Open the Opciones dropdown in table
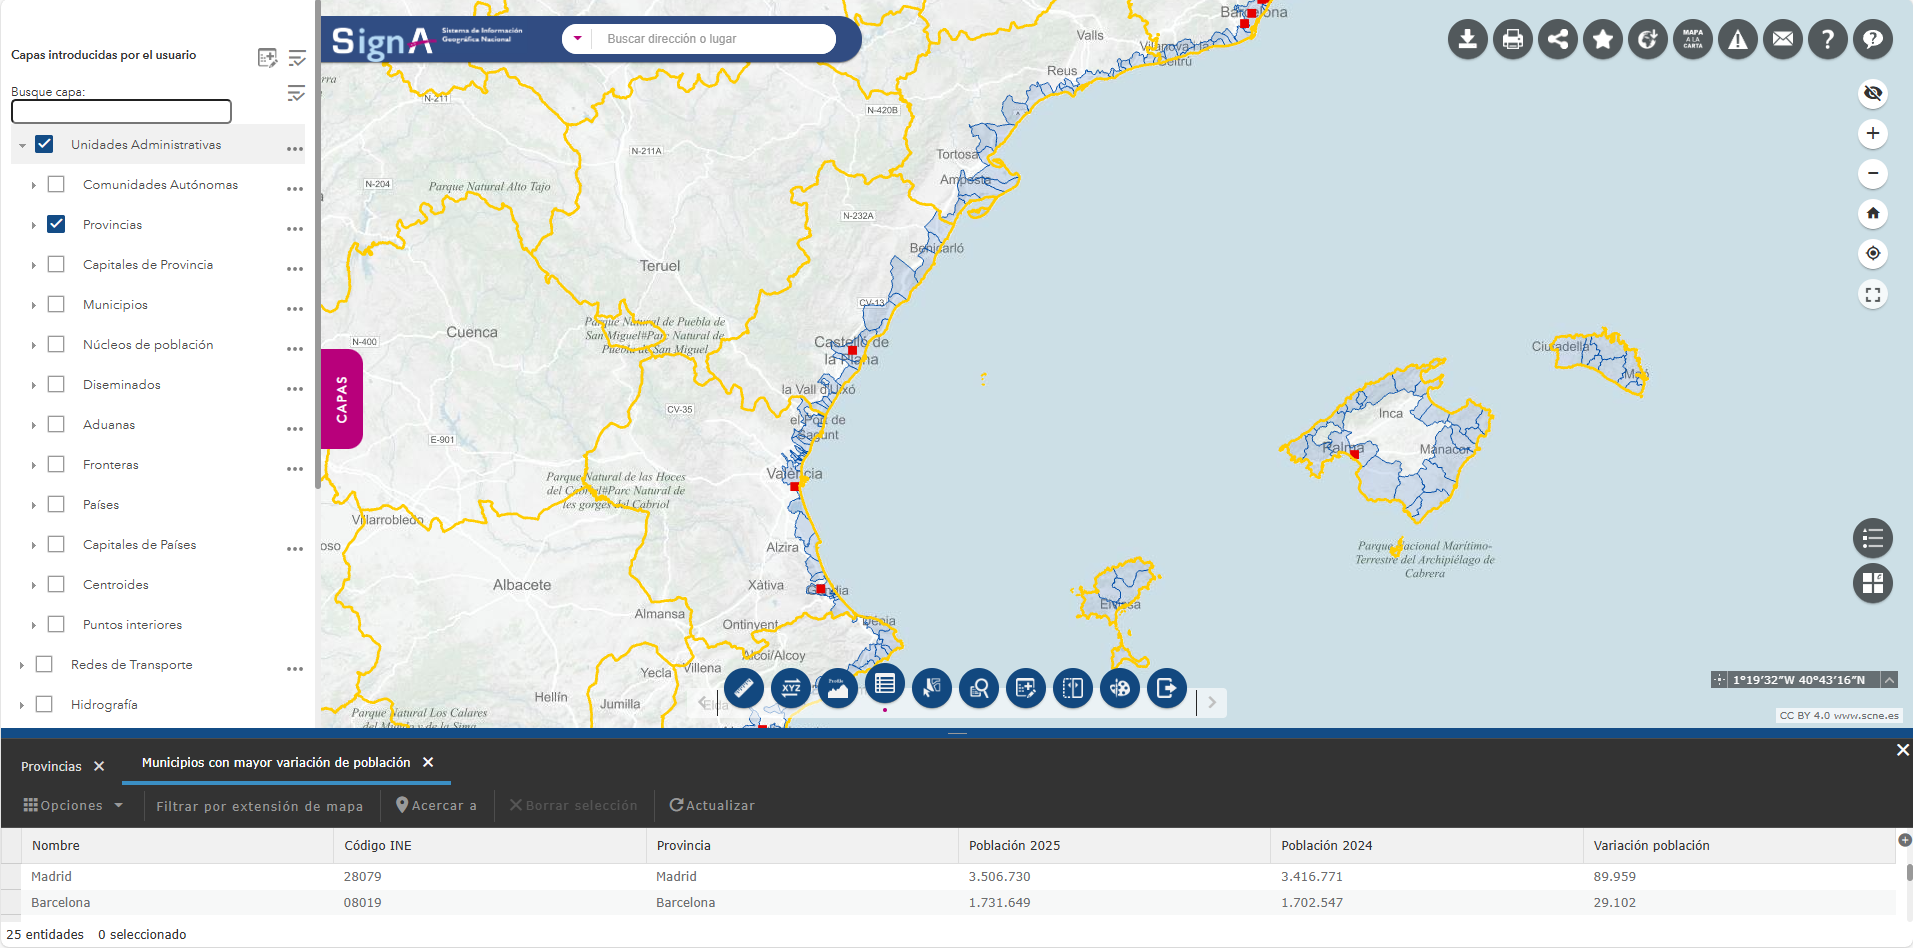 coord(73,805)
